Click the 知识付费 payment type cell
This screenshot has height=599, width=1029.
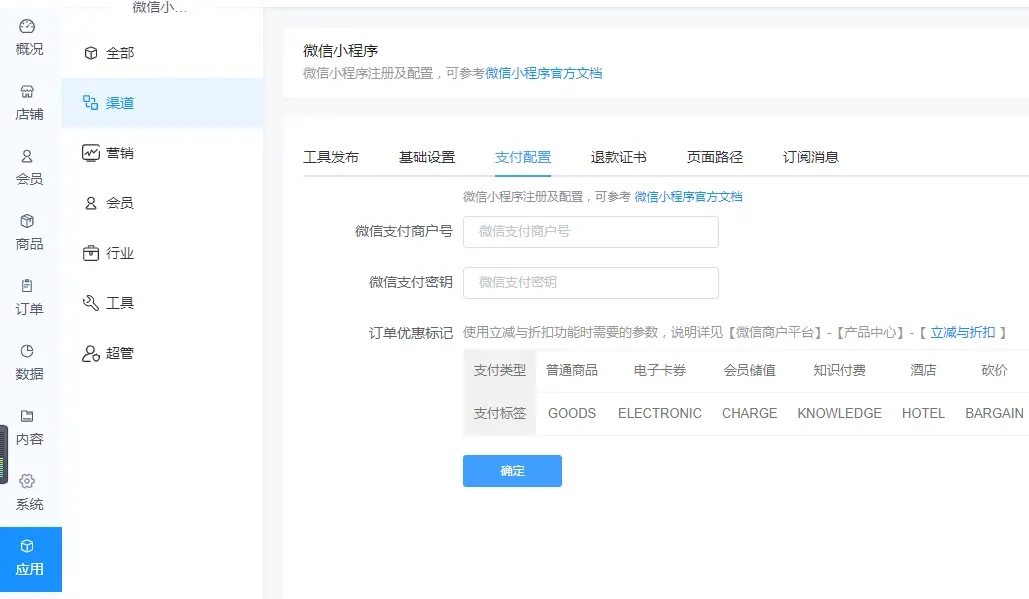839,370
